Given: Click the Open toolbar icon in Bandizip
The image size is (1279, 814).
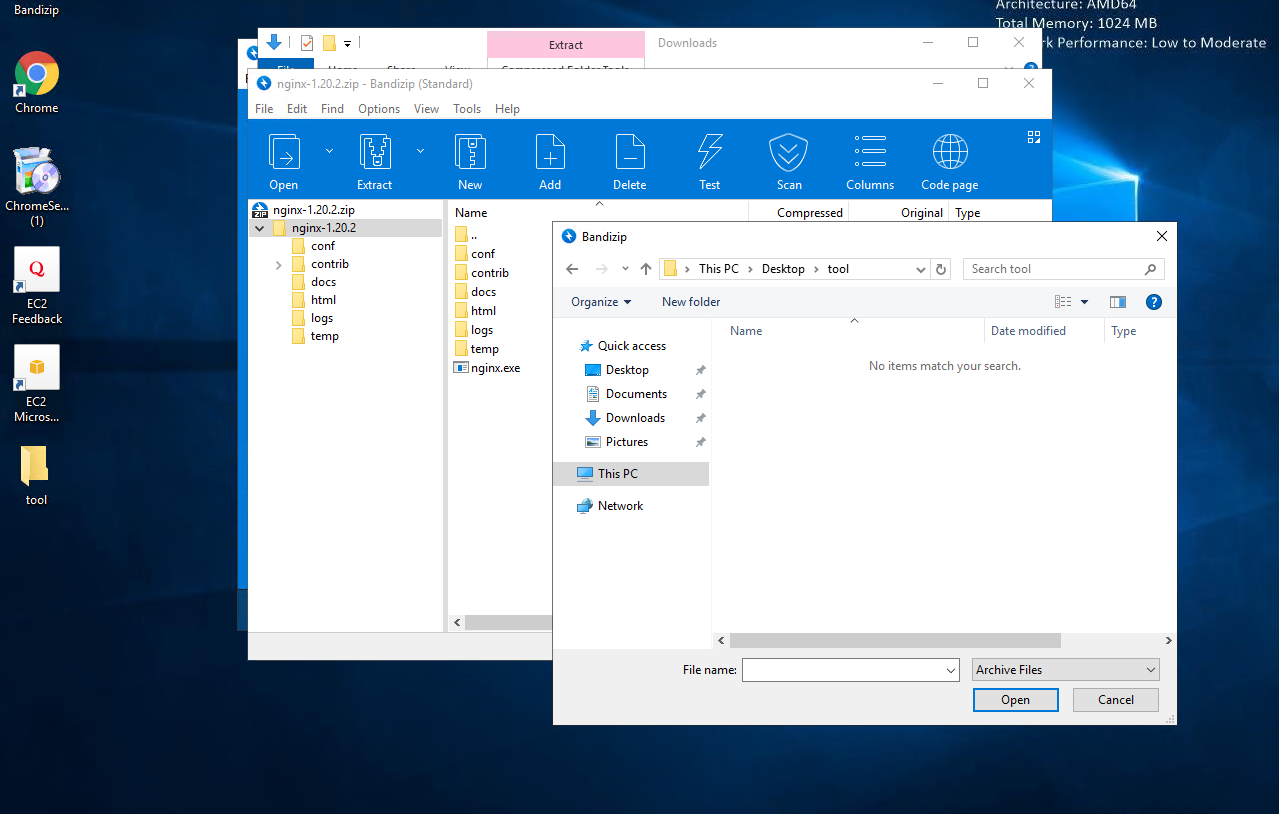Looking at the screenshot, I should pos(284,152).
